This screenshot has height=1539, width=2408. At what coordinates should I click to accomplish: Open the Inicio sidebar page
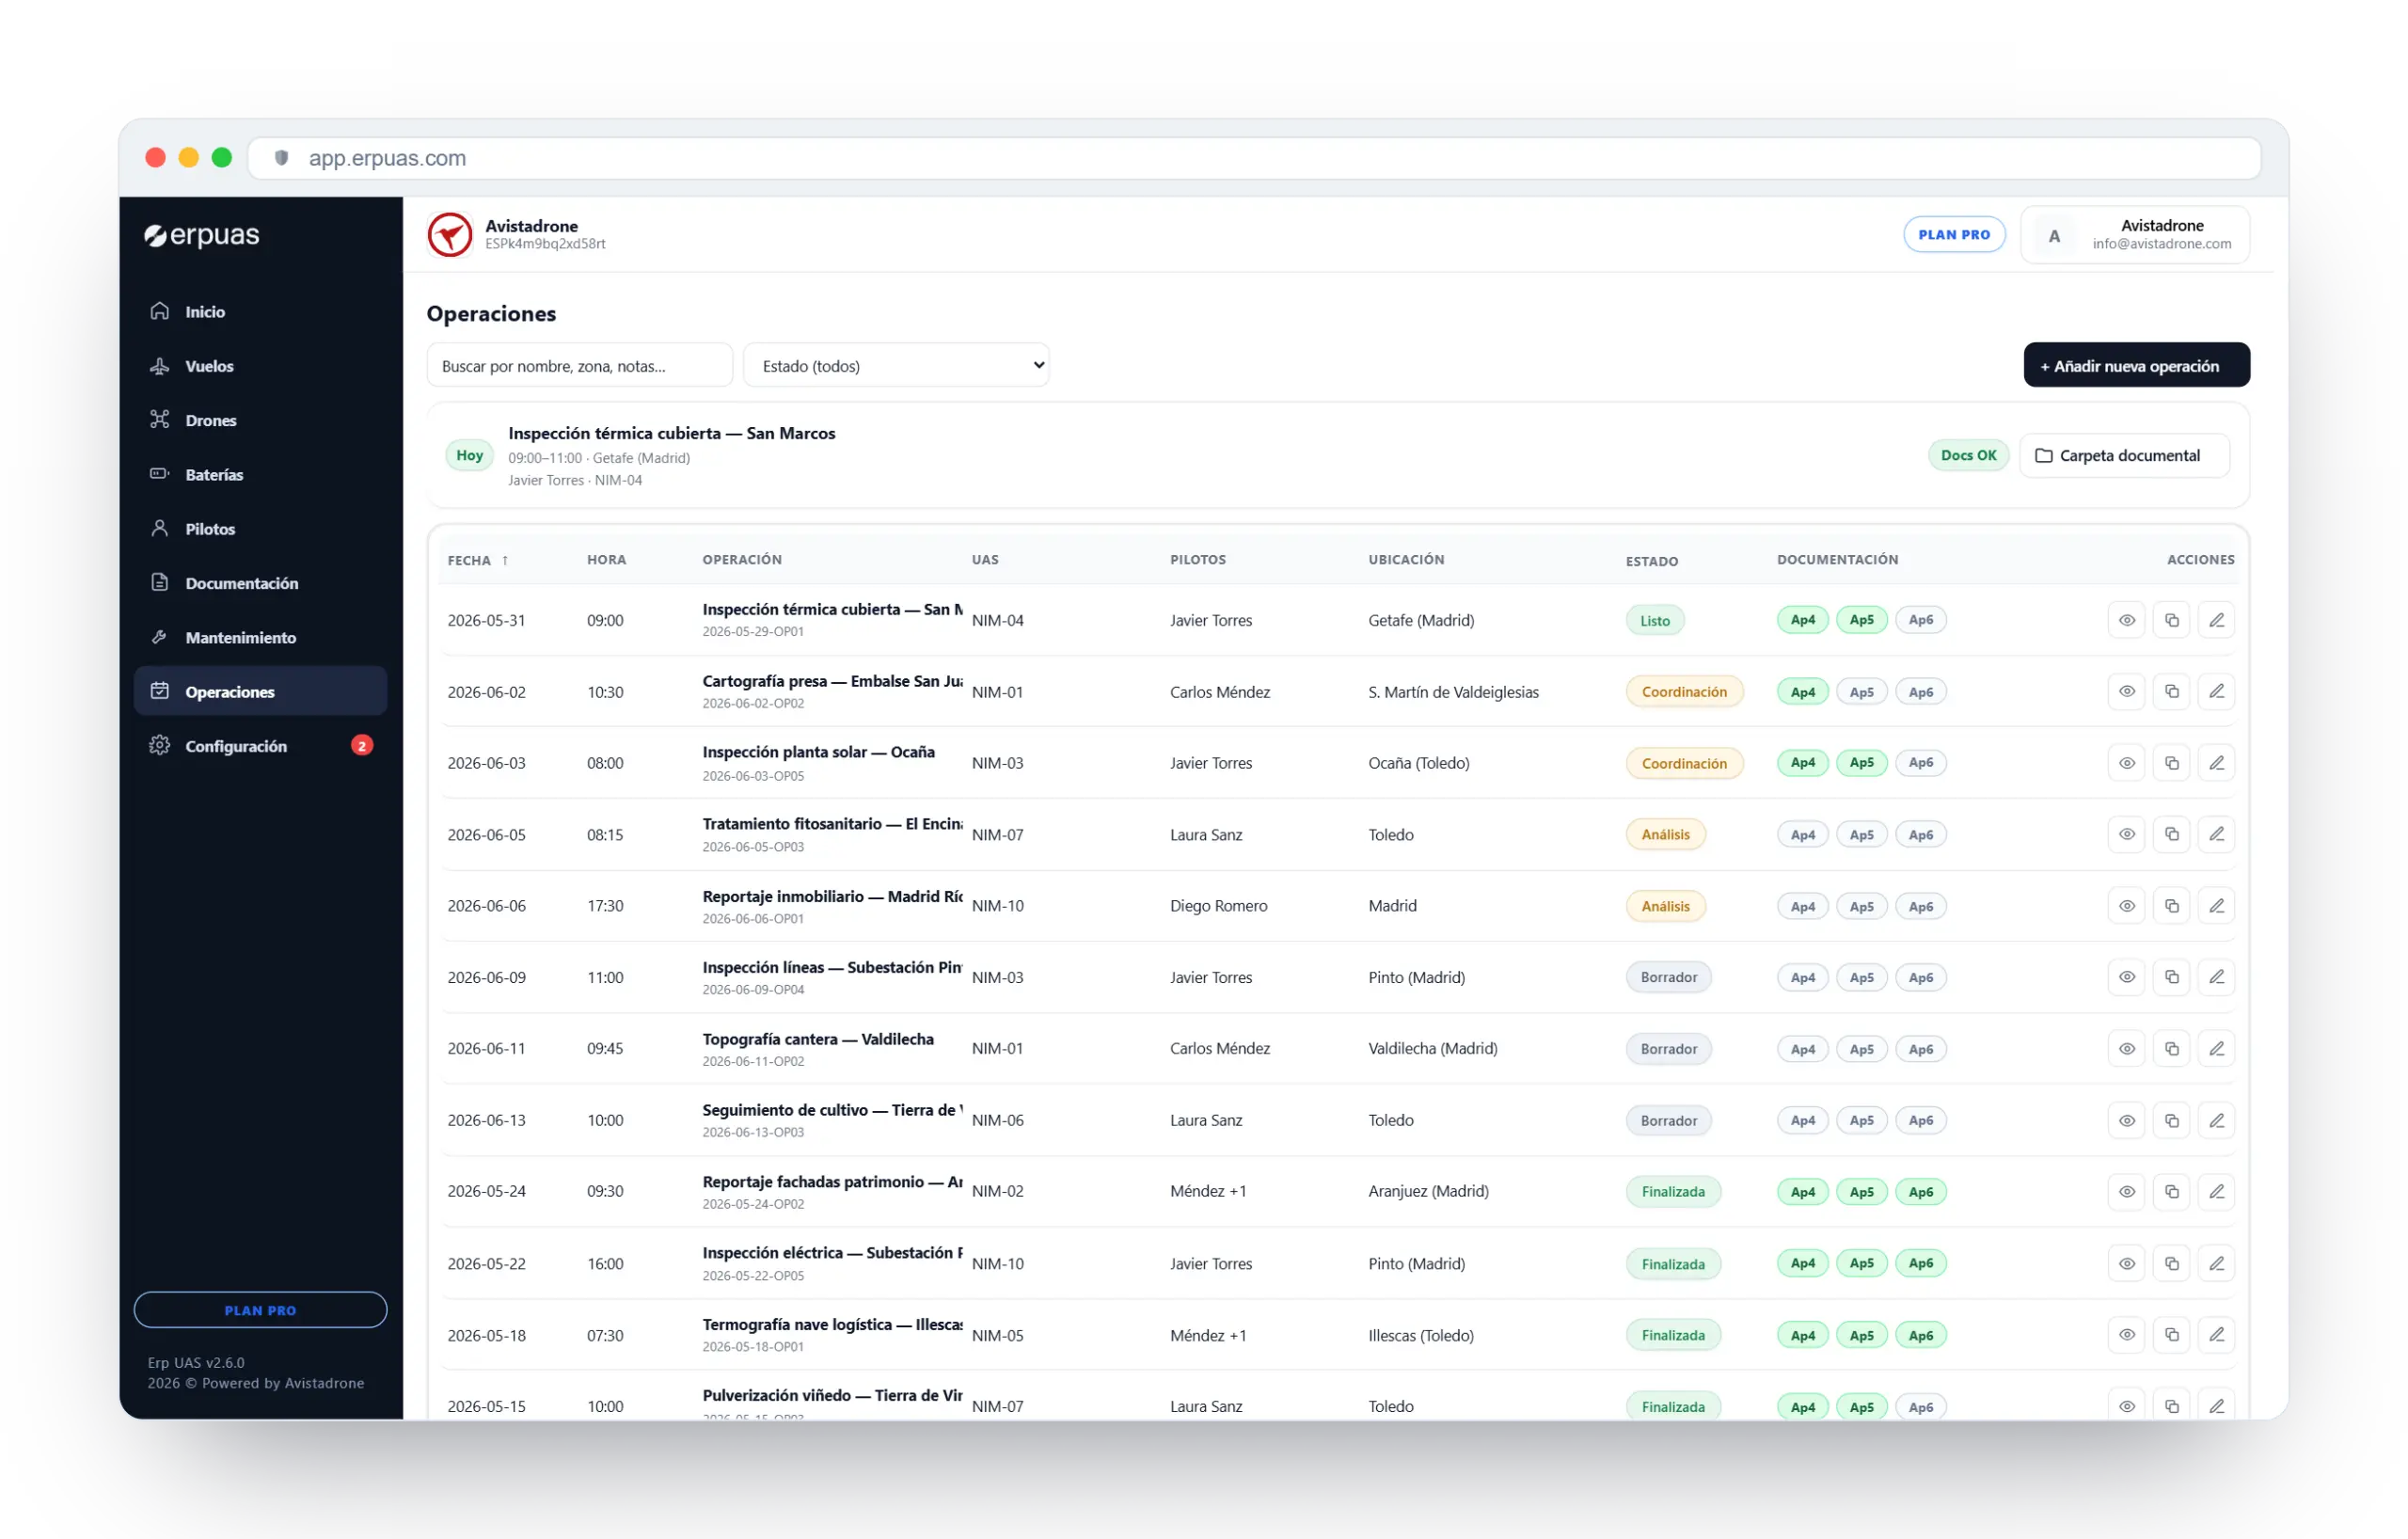260,312
